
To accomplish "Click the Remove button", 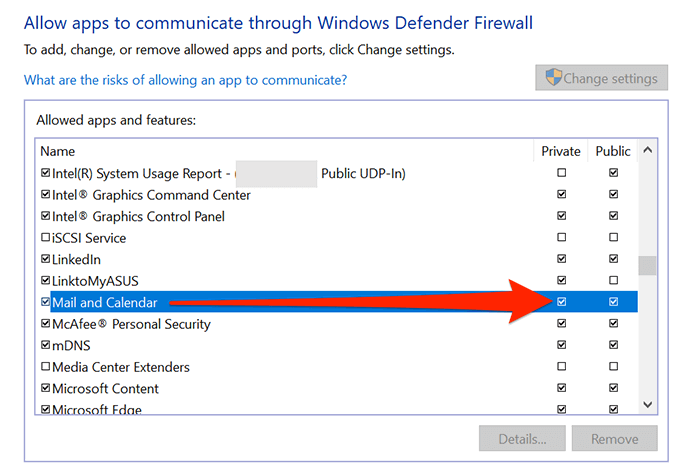I will (x=614, y=438).
